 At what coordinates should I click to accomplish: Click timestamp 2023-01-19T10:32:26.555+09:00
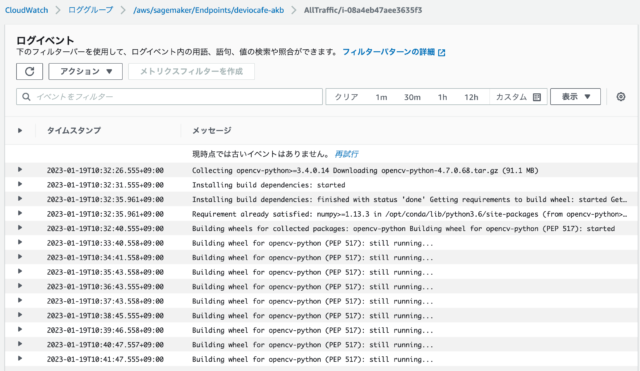pyautogui.click(x=105, y=170)
